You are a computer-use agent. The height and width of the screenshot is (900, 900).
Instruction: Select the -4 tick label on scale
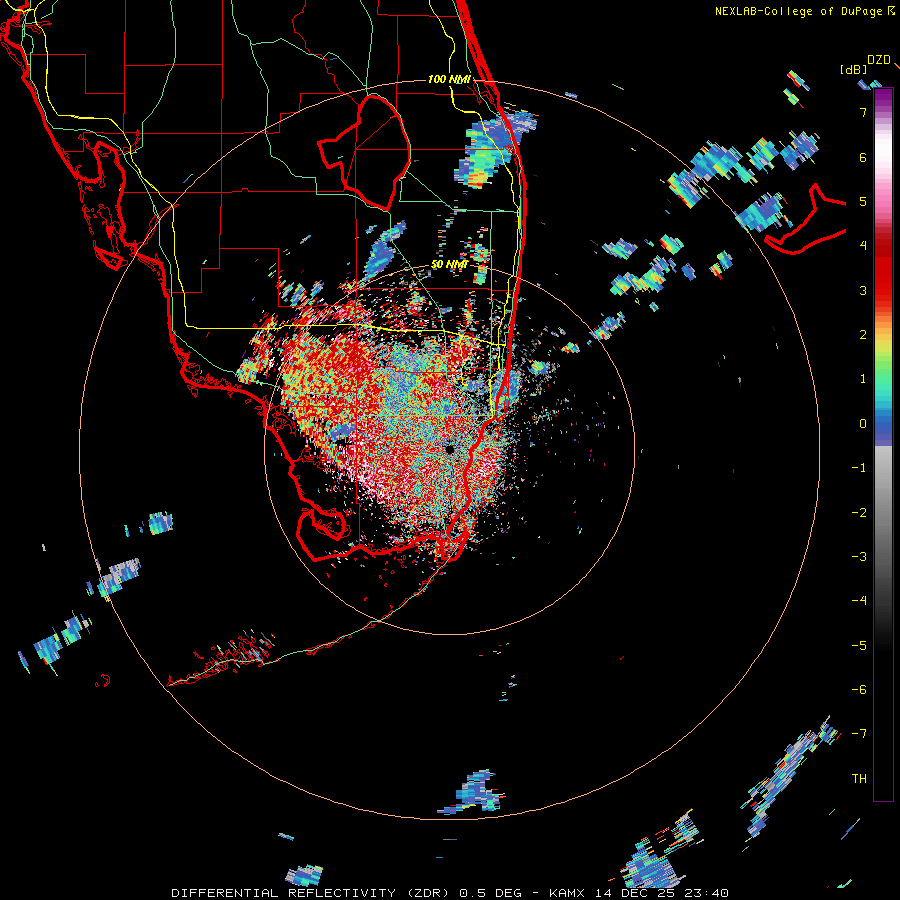(859, 600)
